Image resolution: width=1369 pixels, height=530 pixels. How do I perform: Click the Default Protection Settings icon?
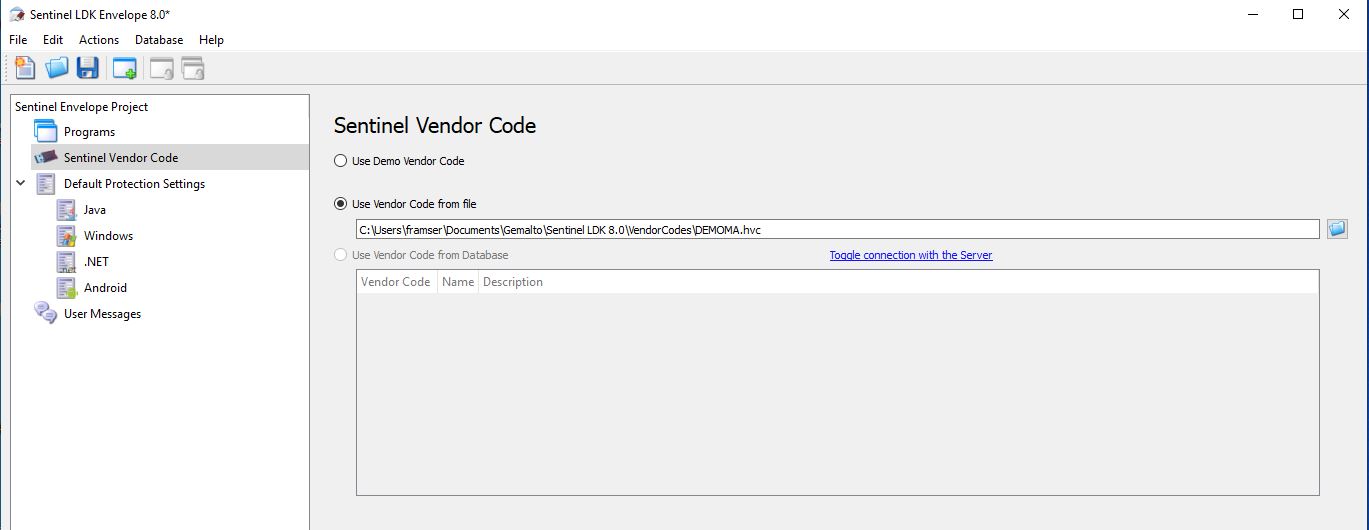click(46, 183)
